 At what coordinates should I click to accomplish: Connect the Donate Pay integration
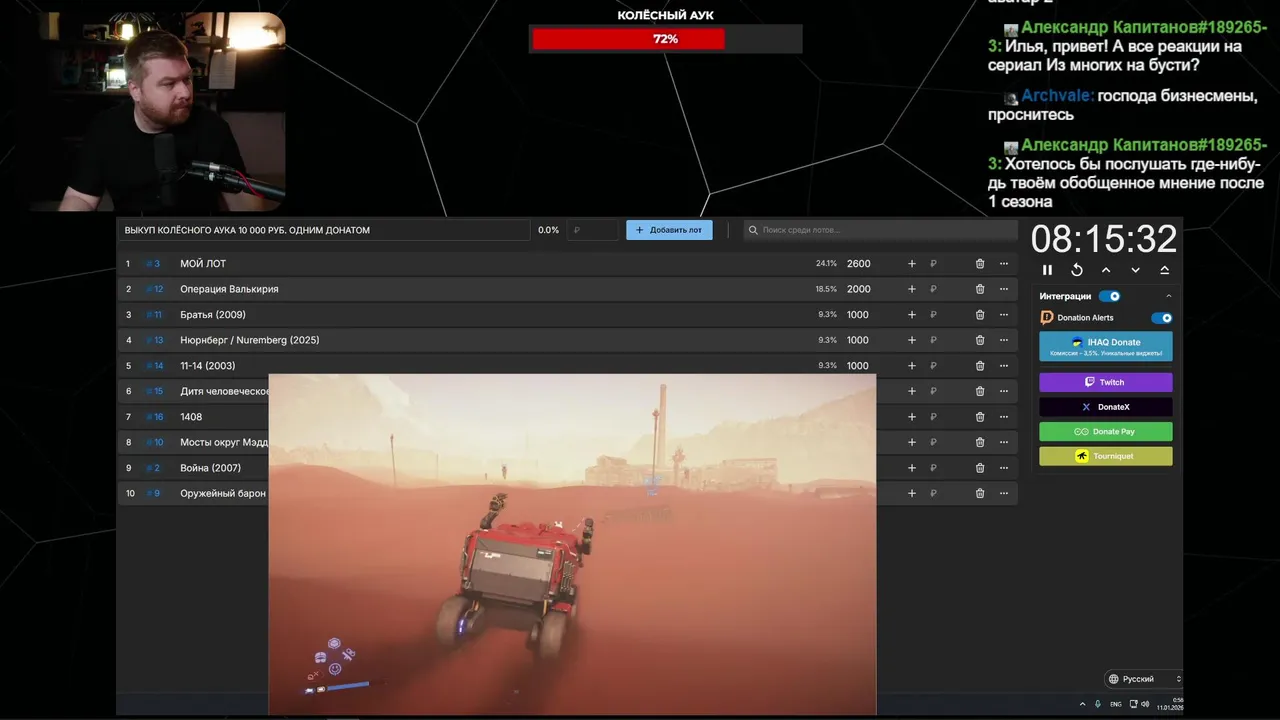[1106, 432]
